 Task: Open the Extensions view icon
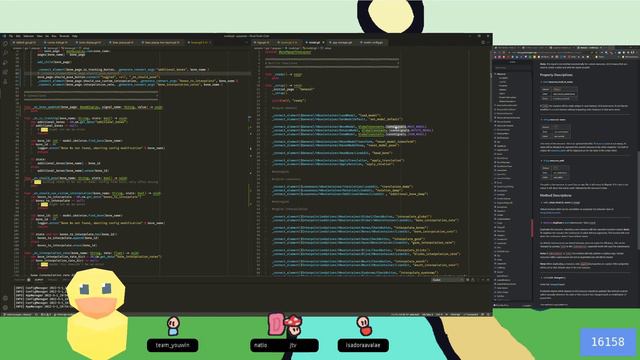(x=5, y=81)
